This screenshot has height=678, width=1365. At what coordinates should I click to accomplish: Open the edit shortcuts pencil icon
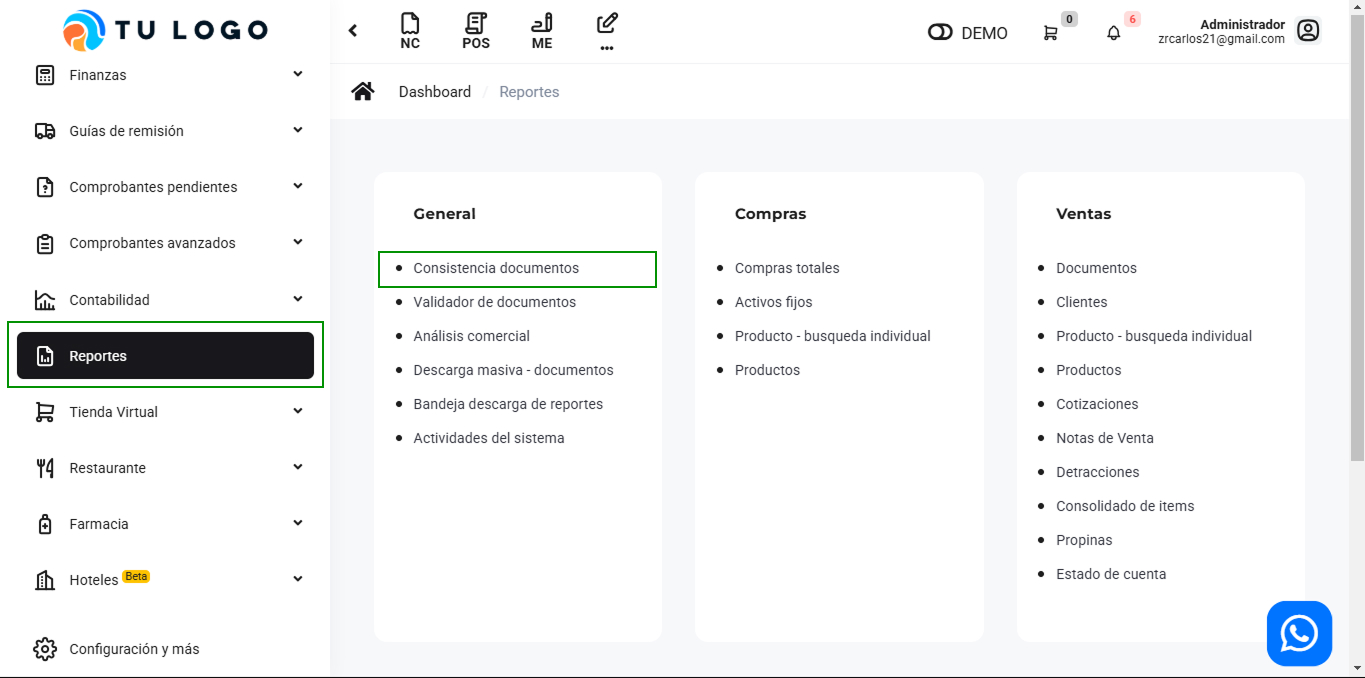tap(606, 24)
